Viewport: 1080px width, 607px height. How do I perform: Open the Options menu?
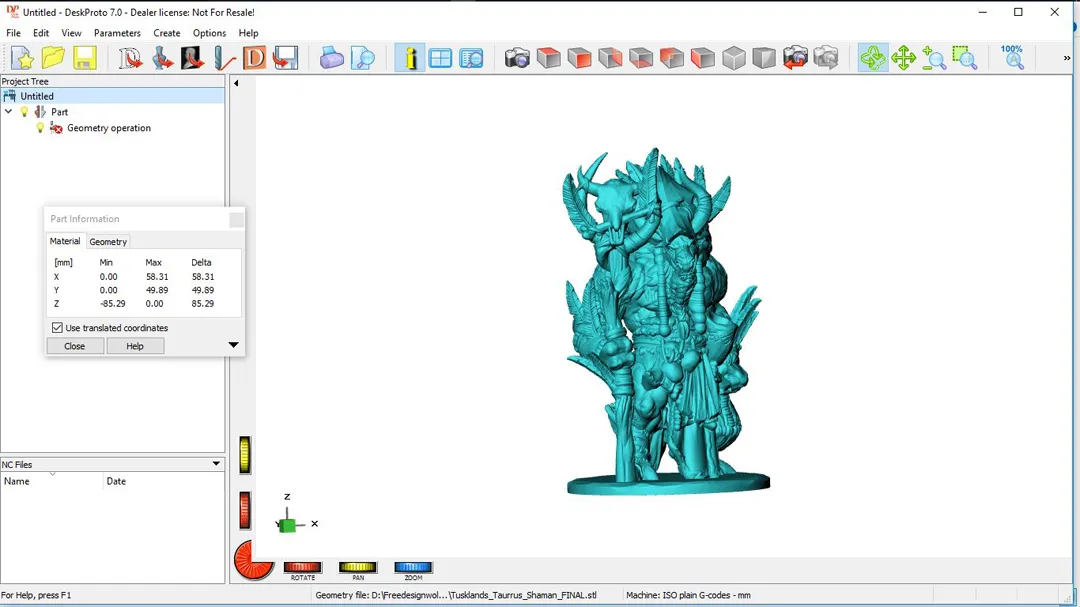209,33
